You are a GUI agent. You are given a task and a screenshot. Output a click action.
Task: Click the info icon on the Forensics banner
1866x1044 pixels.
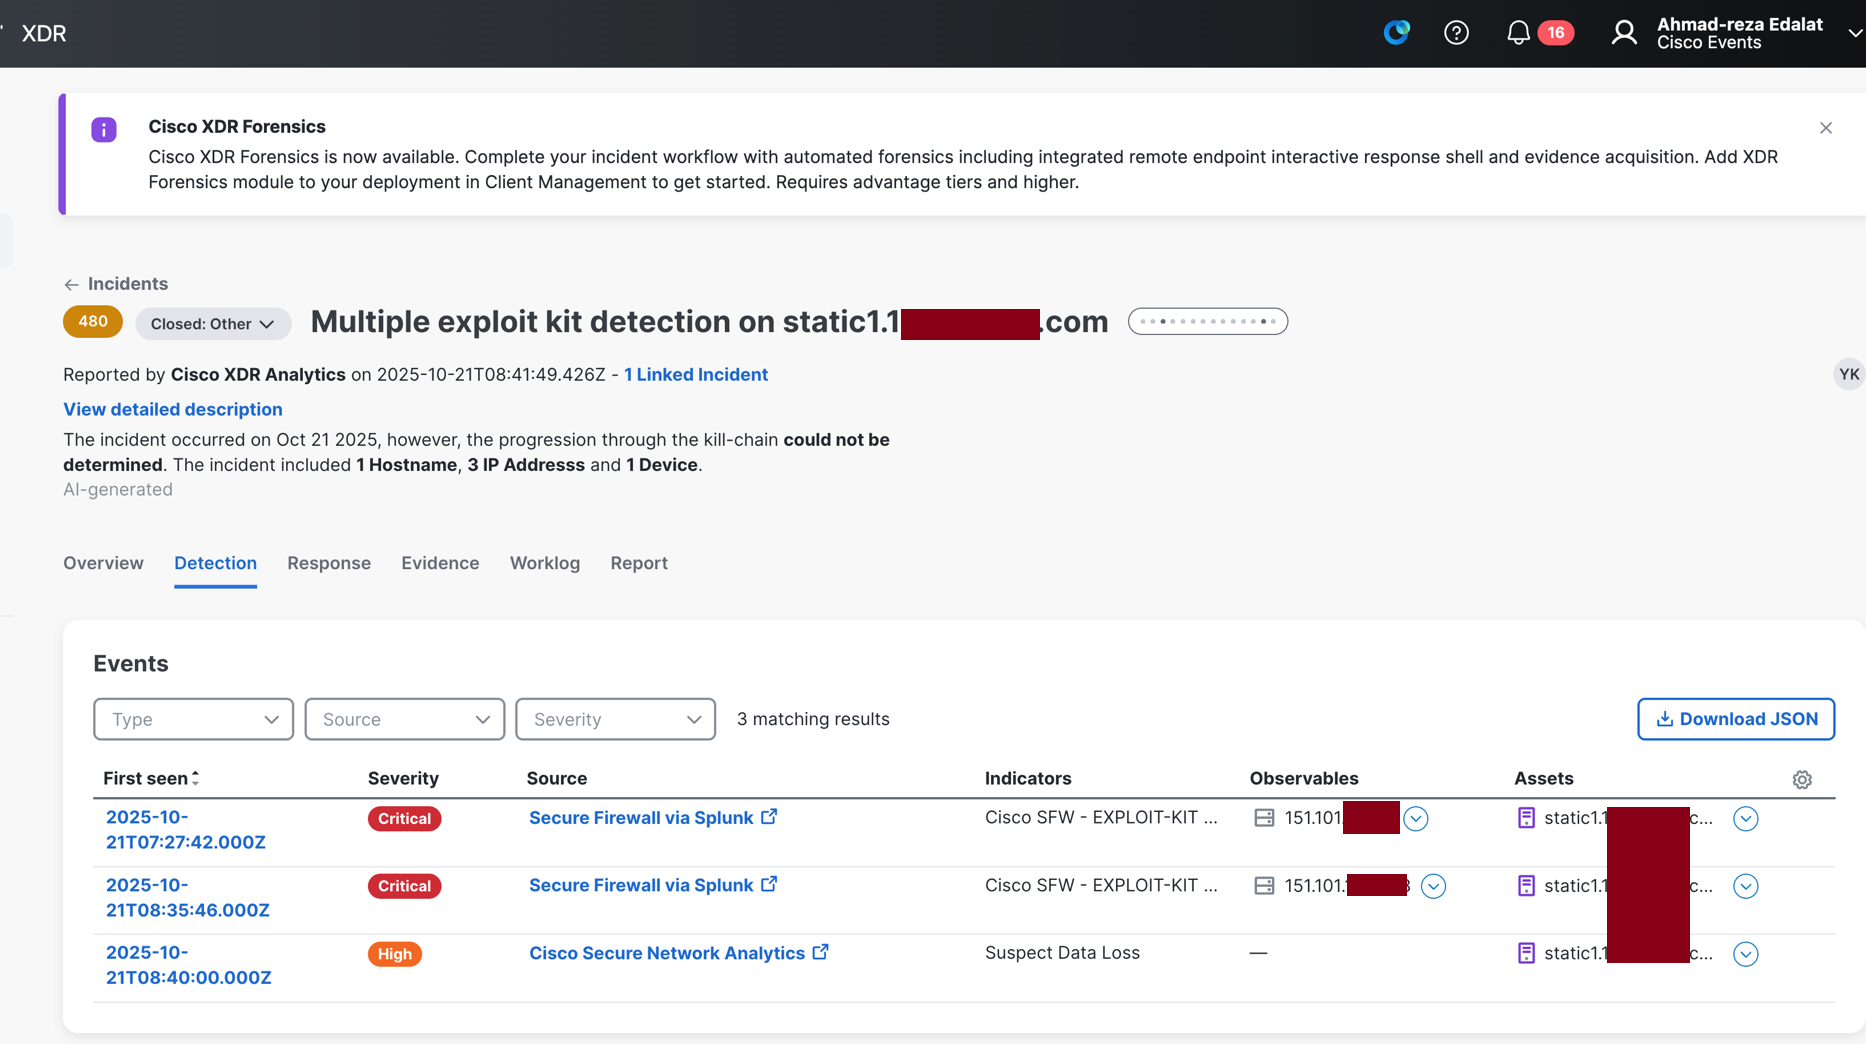point(104,129)
